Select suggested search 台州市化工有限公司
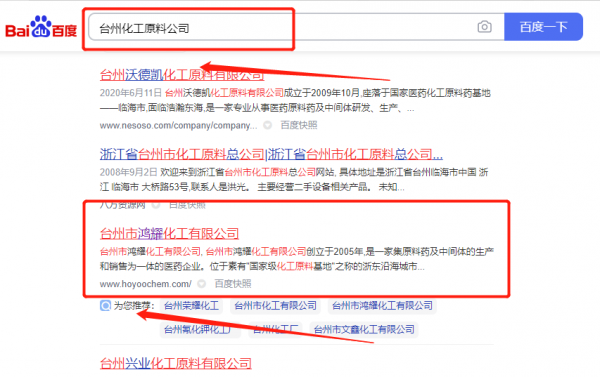Image resolution: width=600 pixels, height=377 pixels. [x=276, y=305]
